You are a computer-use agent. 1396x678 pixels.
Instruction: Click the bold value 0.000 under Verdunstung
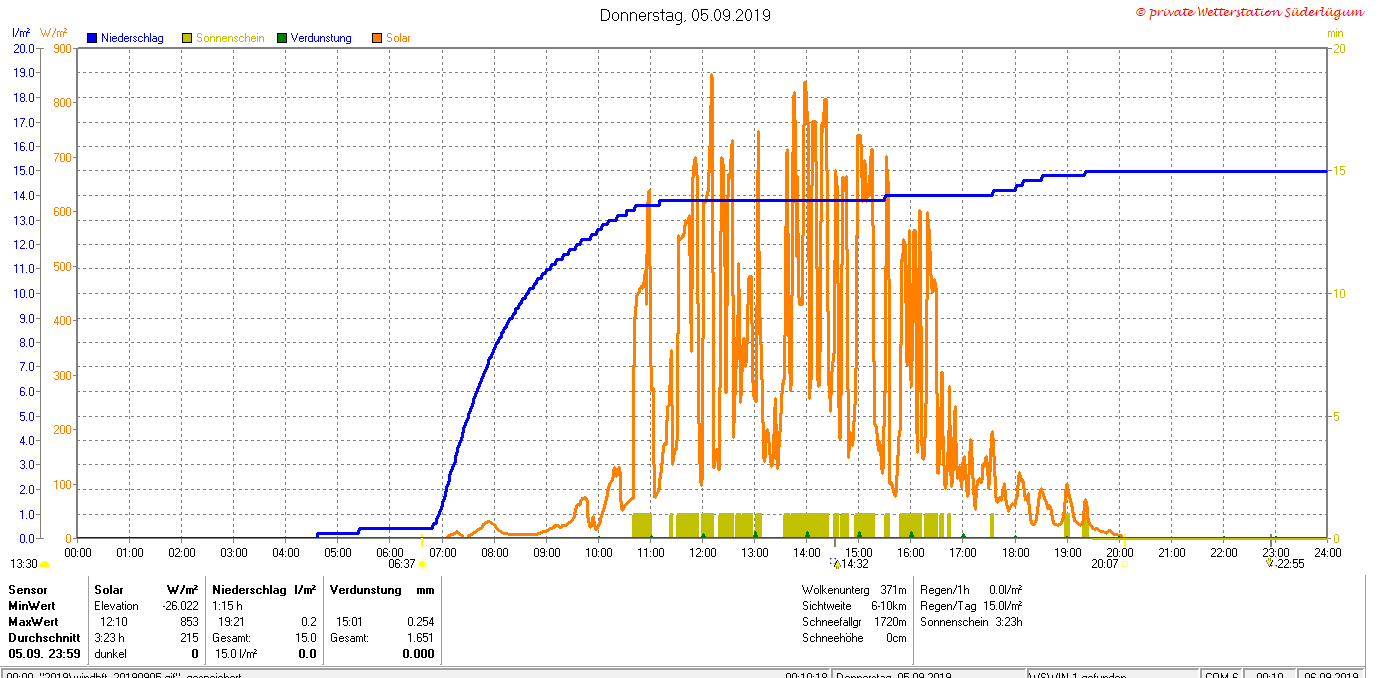click(x=418, y=654)
